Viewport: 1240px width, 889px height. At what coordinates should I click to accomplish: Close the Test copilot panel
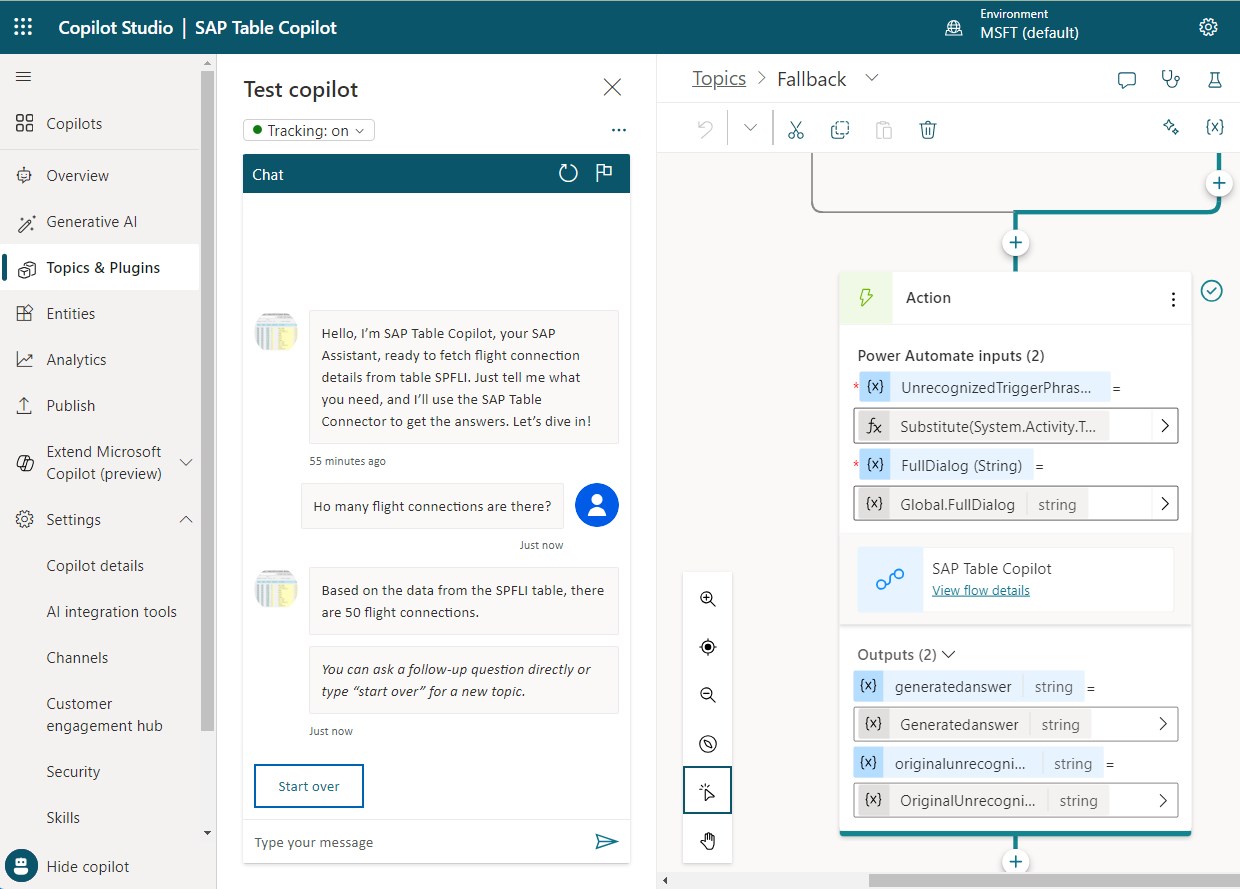pos(613,88)
